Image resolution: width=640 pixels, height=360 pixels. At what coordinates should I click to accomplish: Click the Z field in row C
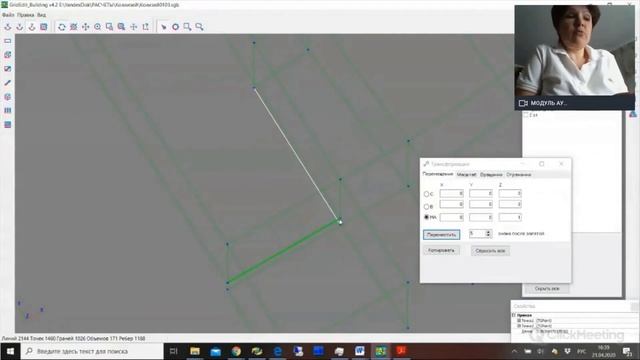tap(510, 193)
